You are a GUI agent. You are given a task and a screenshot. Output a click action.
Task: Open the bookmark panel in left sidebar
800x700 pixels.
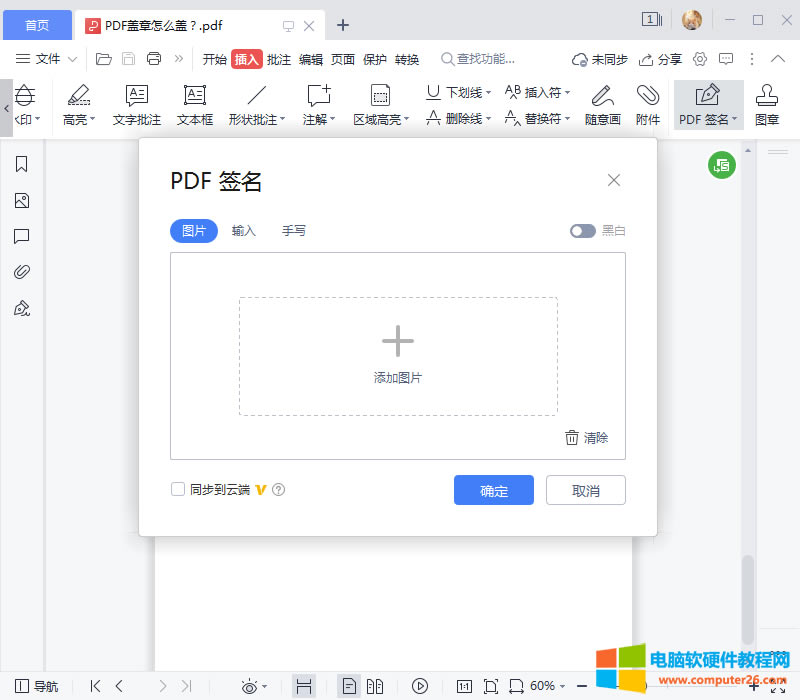point(21,165)
